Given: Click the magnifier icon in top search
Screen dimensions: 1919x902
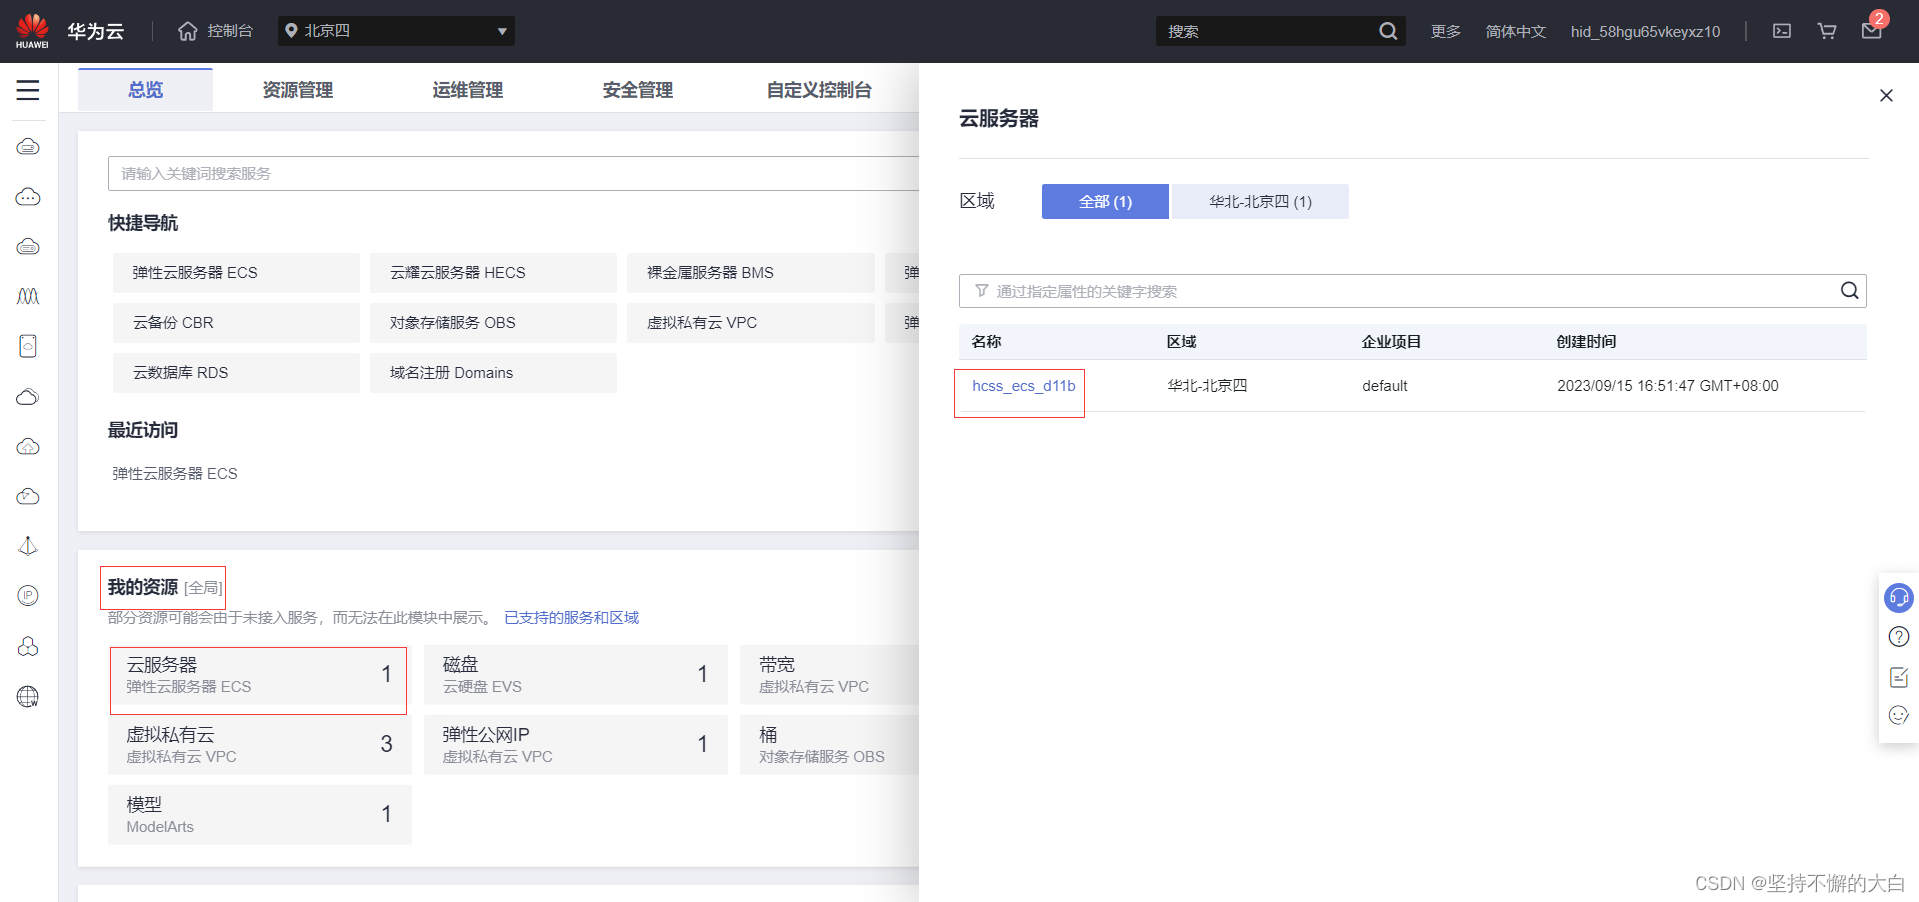Looking at the screenshot, I should pos(1388,31).
